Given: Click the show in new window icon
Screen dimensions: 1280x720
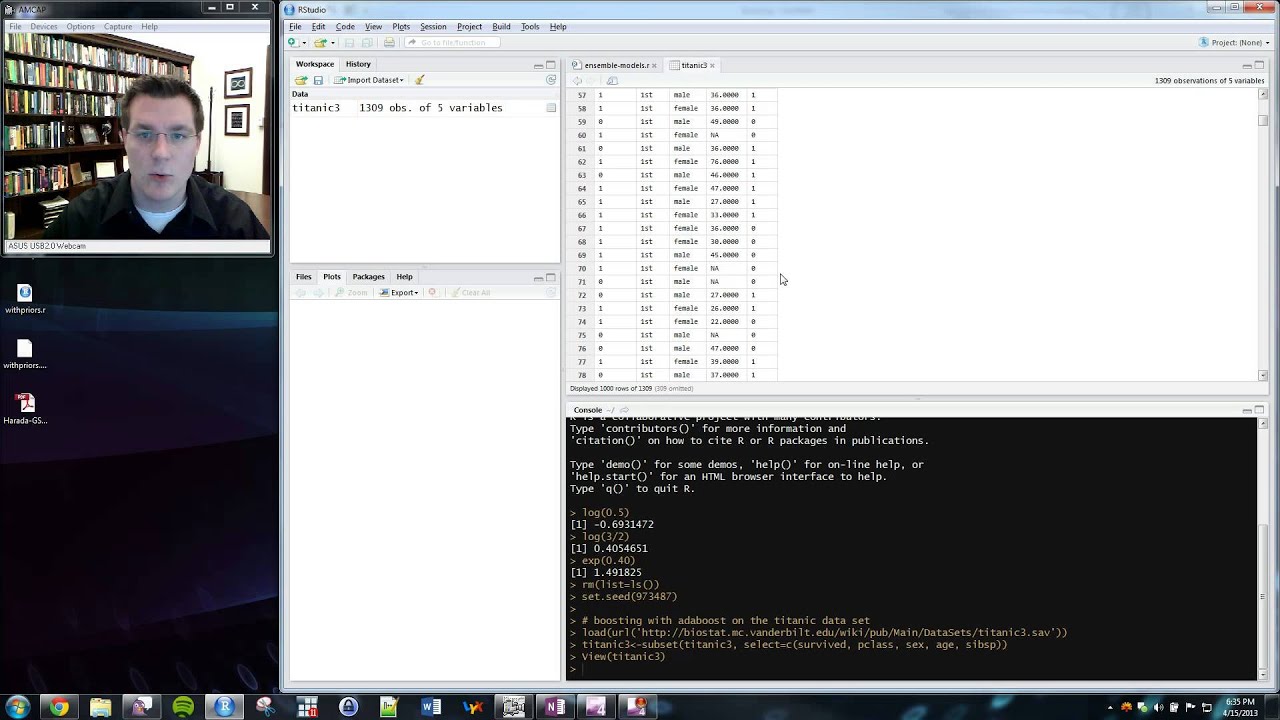Looking at the screenshot, I should click(x=612, y=81).
